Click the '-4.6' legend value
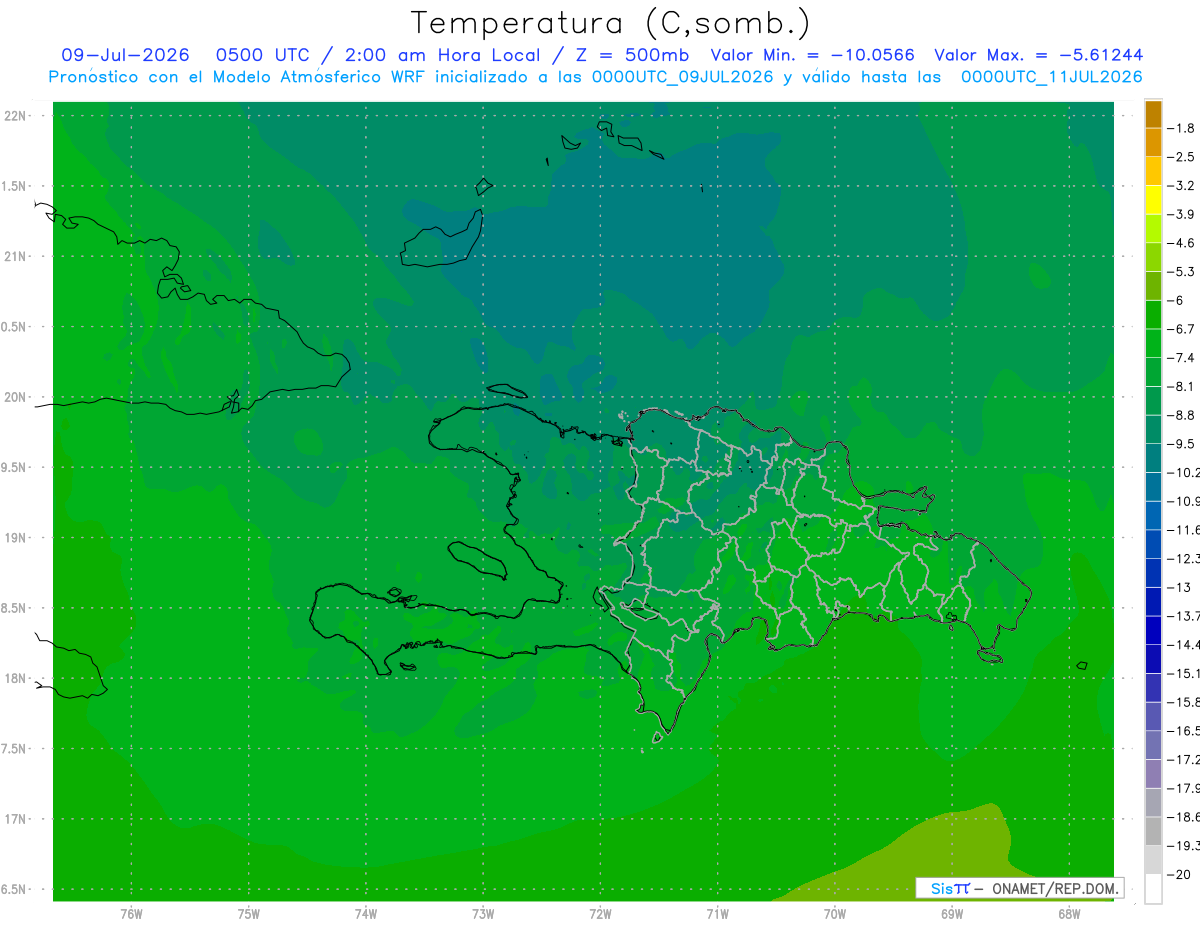 click(x=1181, y=243)
